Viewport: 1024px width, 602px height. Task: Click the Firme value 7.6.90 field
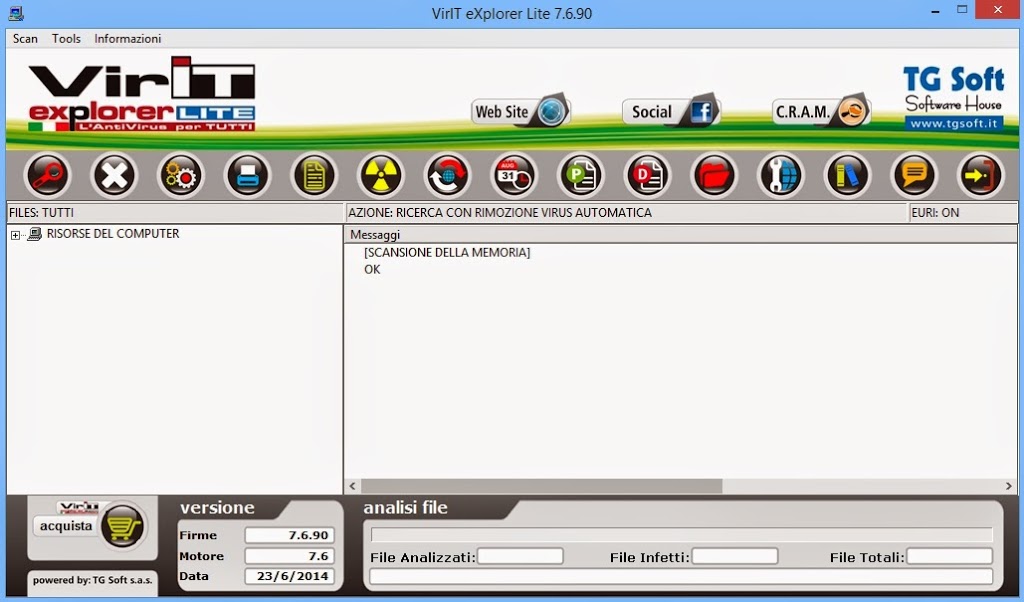[289, 535]
